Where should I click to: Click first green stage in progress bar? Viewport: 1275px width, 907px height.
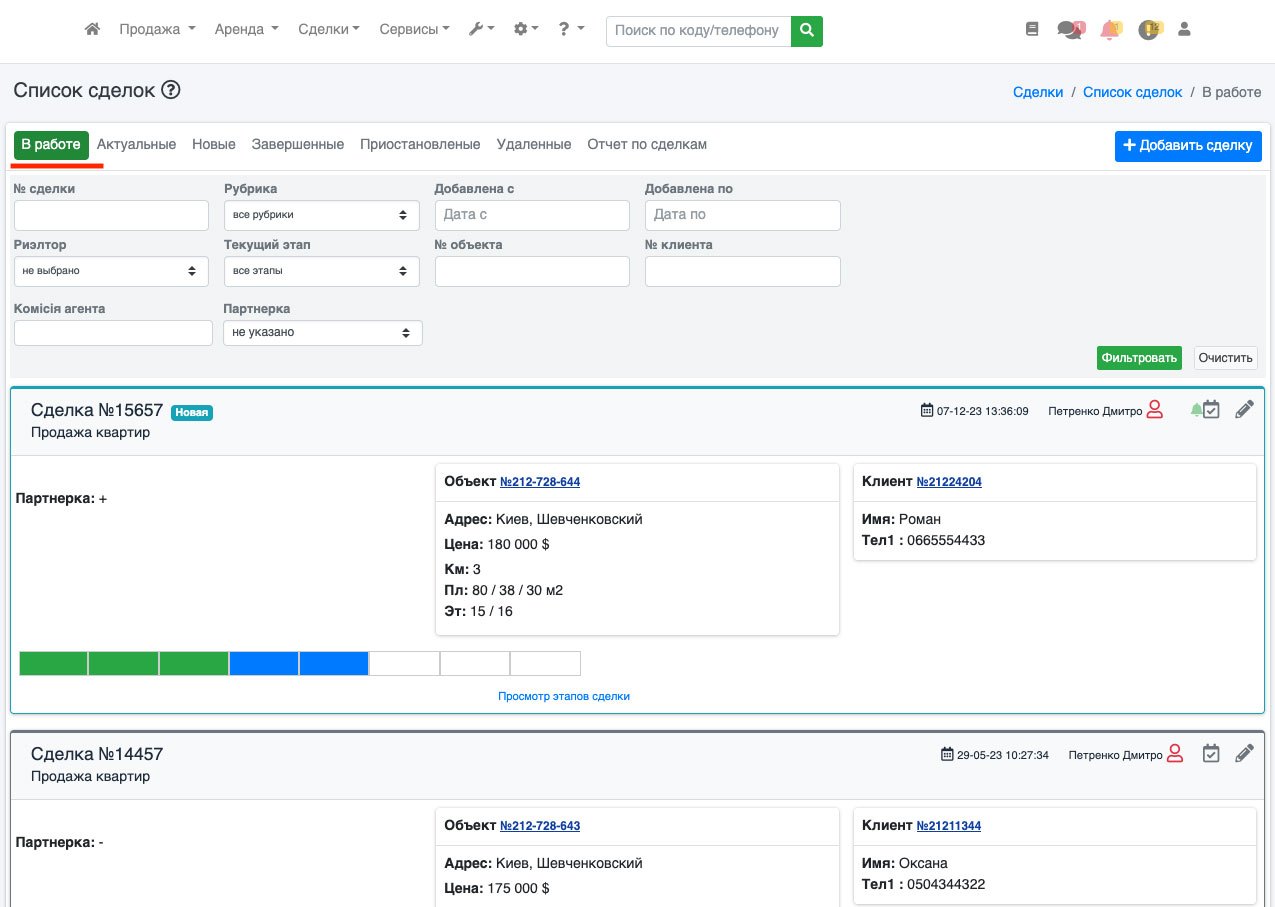pyautogui.click(x=54, y=663)
